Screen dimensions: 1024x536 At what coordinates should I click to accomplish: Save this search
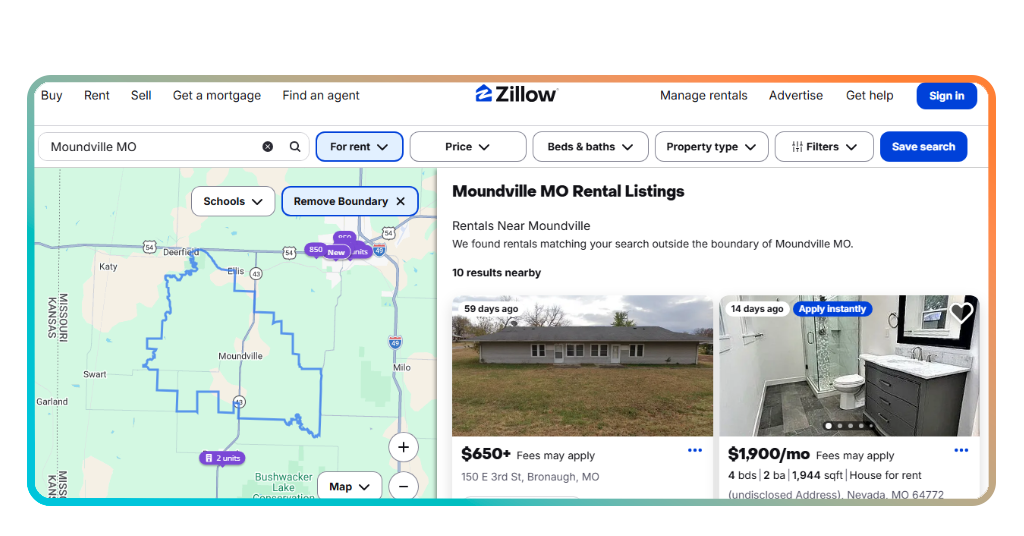coord(923,147)
